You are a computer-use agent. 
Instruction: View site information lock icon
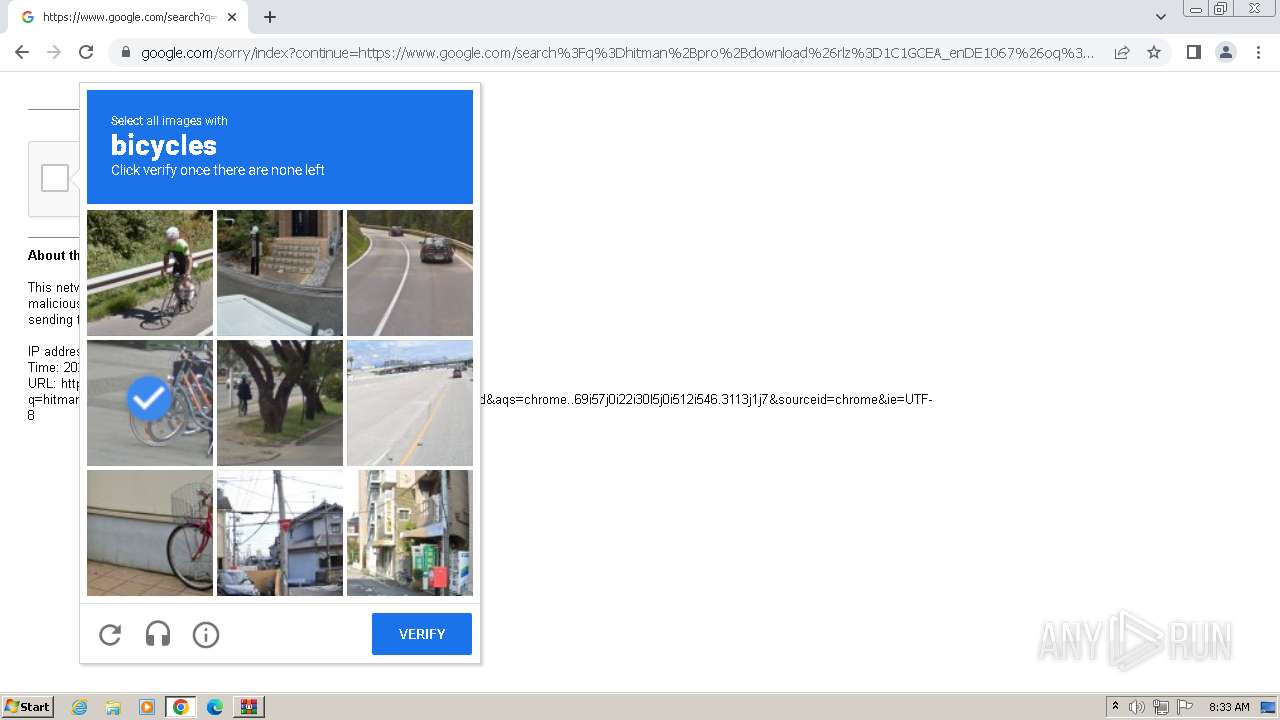point(125,52)
